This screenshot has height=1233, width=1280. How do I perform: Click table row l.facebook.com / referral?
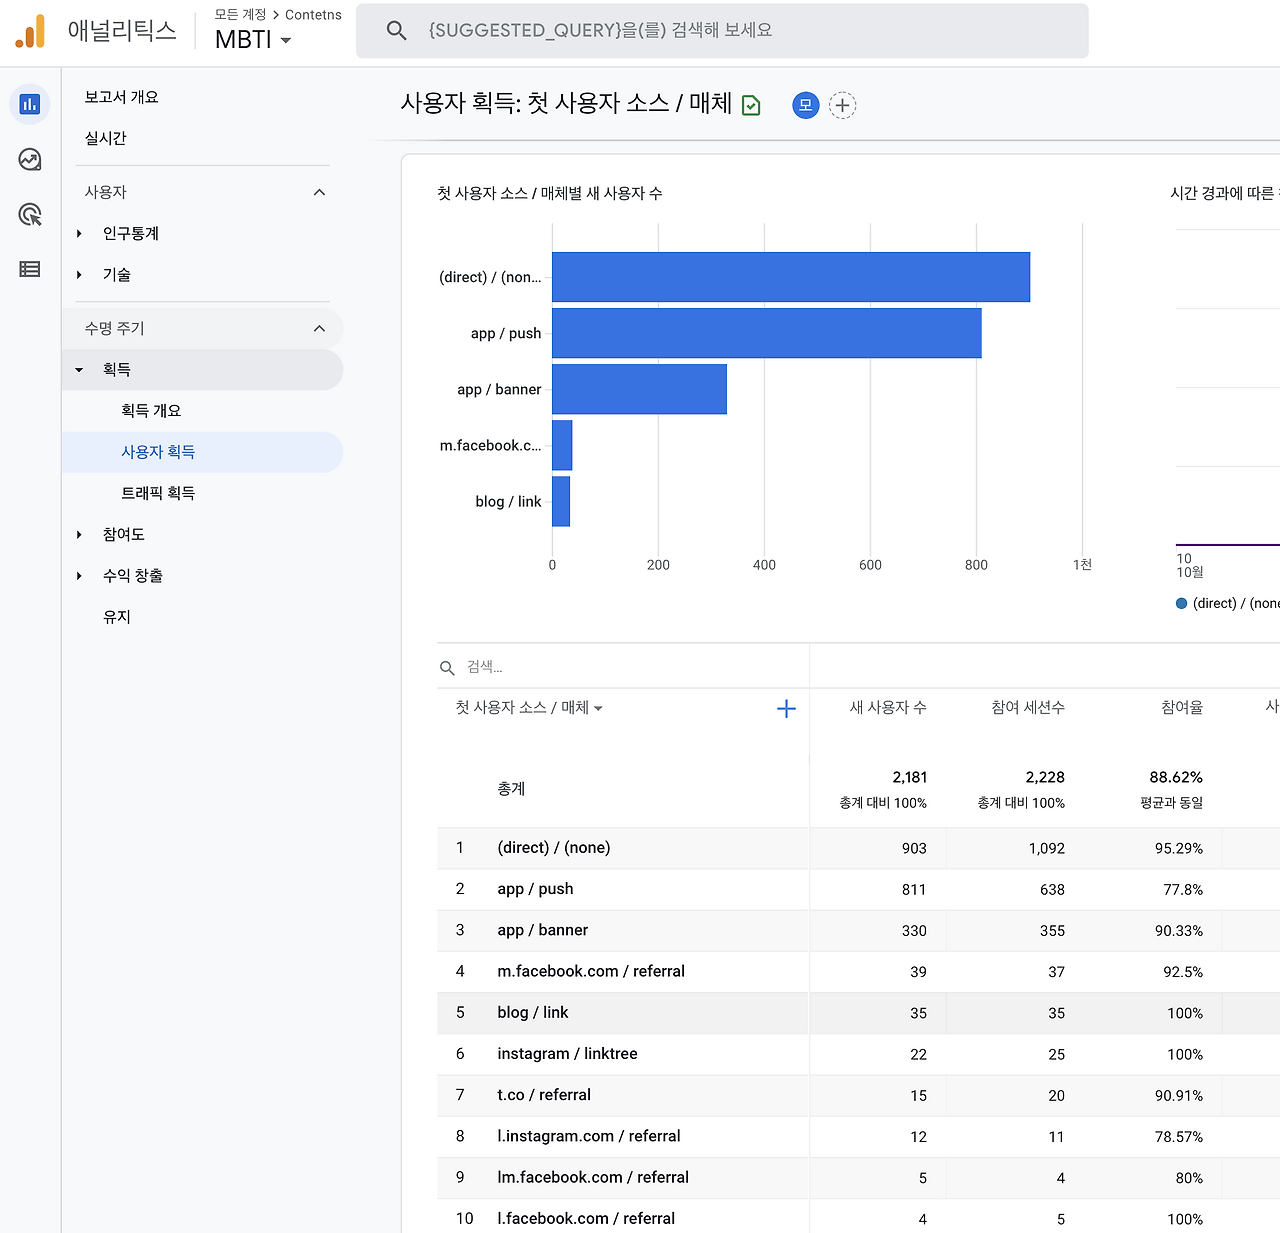(858, 1218)
